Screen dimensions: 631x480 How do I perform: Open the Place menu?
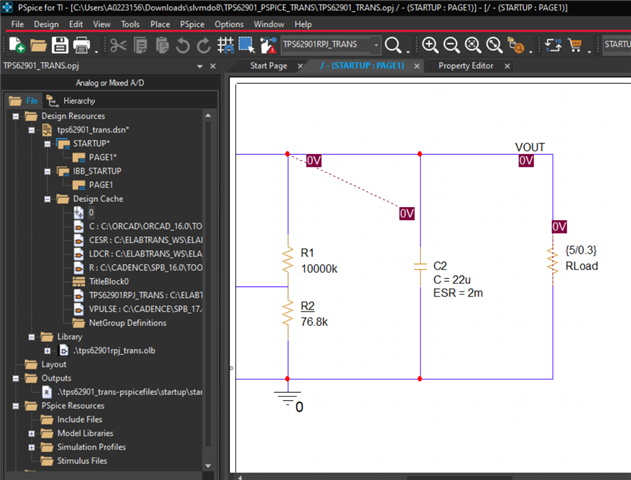[159, 23]
